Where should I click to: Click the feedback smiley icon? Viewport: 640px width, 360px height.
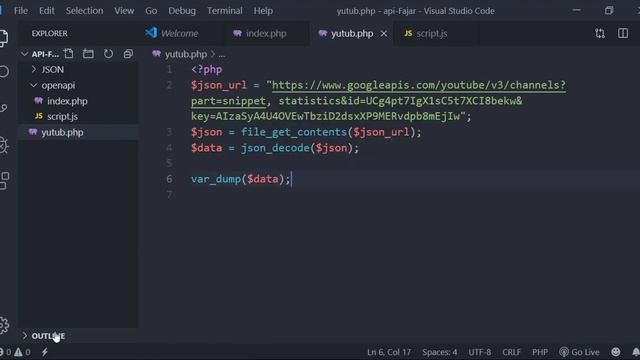point(616,352)
